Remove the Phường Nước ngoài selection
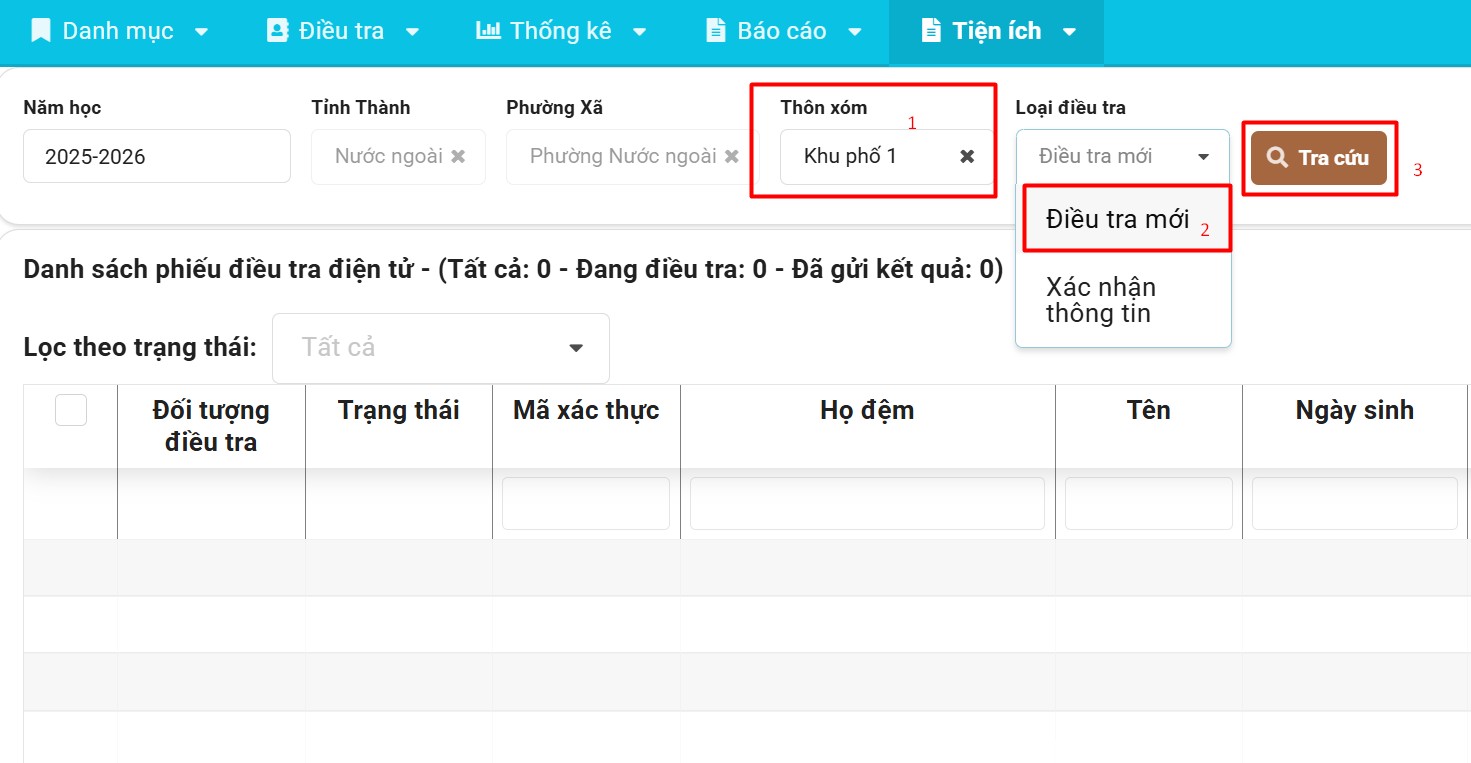 coord(731,157)
